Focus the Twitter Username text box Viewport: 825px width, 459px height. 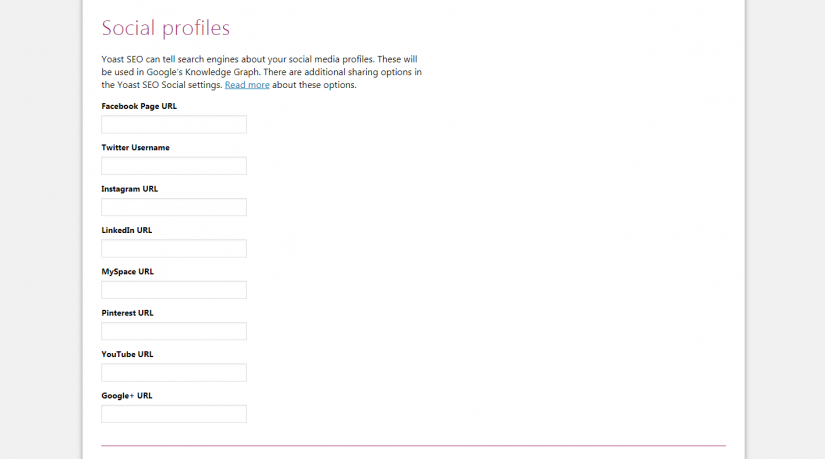pyautogui.click(x=174, y=166)
